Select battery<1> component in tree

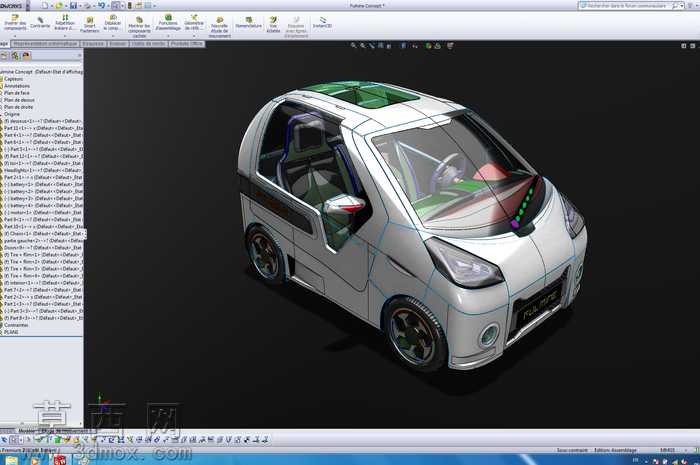(x=42, y=184)
